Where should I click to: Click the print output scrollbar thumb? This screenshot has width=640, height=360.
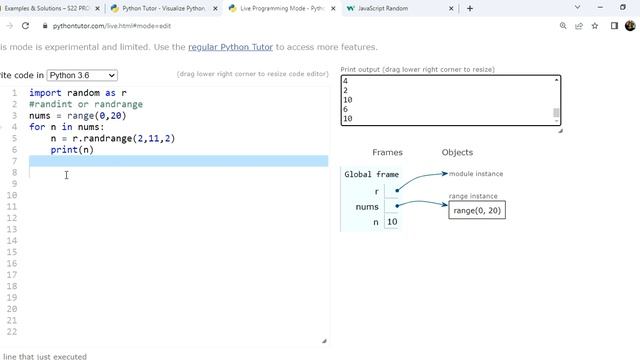556,113
